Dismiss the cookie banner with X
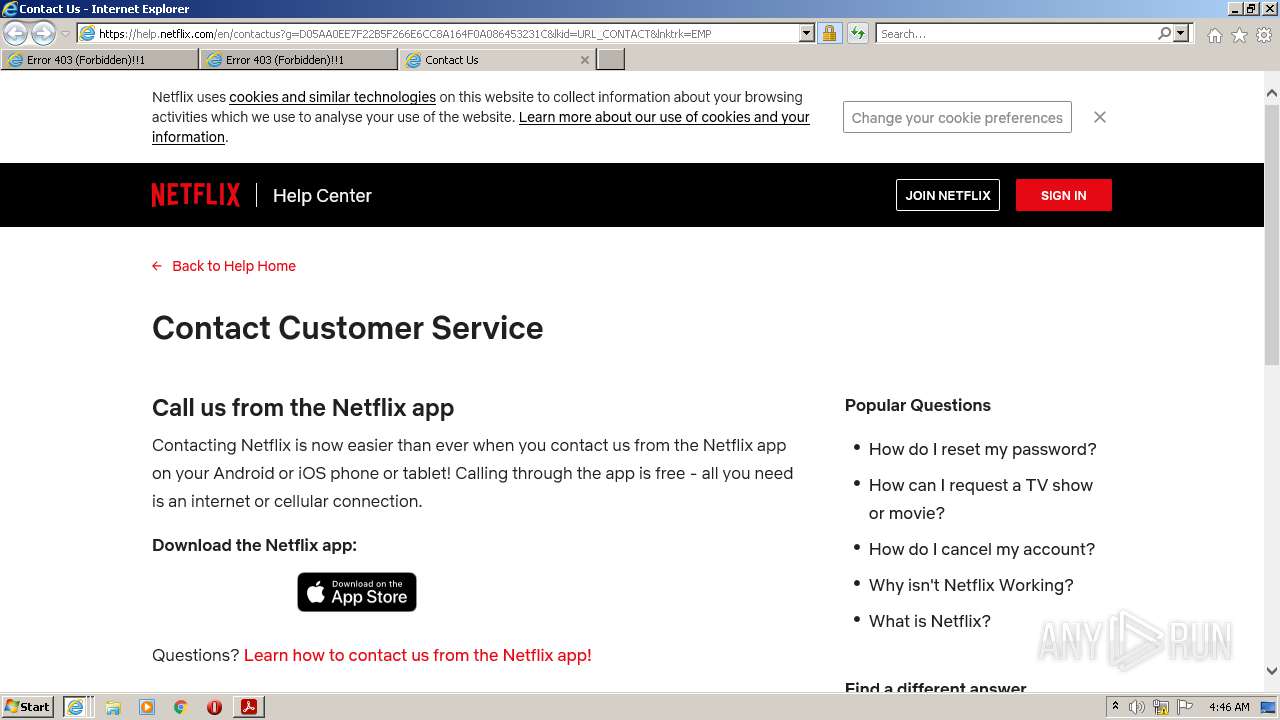 click(x=1100, y=117)
